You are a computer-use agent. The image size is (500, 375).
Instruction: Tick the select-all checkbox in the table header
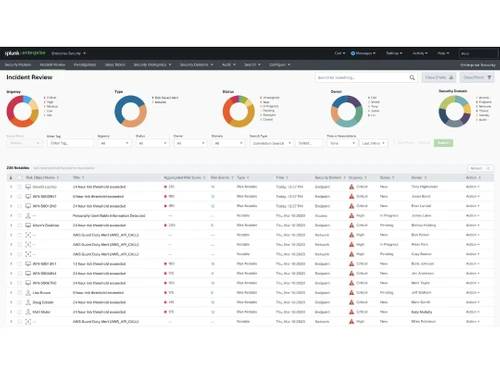click(19, 178)
